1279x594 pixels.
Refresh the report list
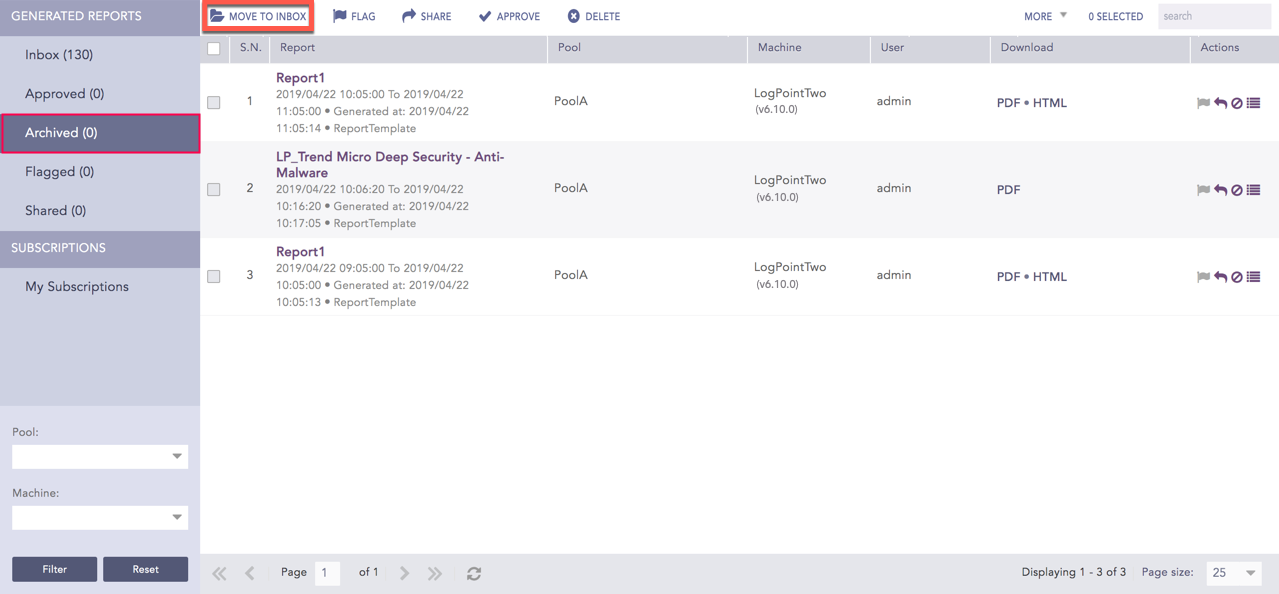tap(473, 573)
